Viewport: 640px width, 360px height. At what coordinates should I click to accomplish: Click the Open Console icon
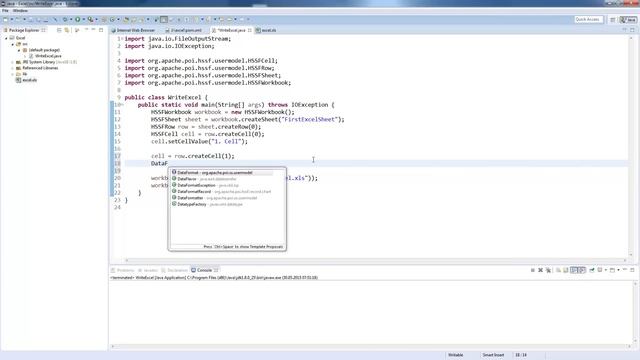612,270
